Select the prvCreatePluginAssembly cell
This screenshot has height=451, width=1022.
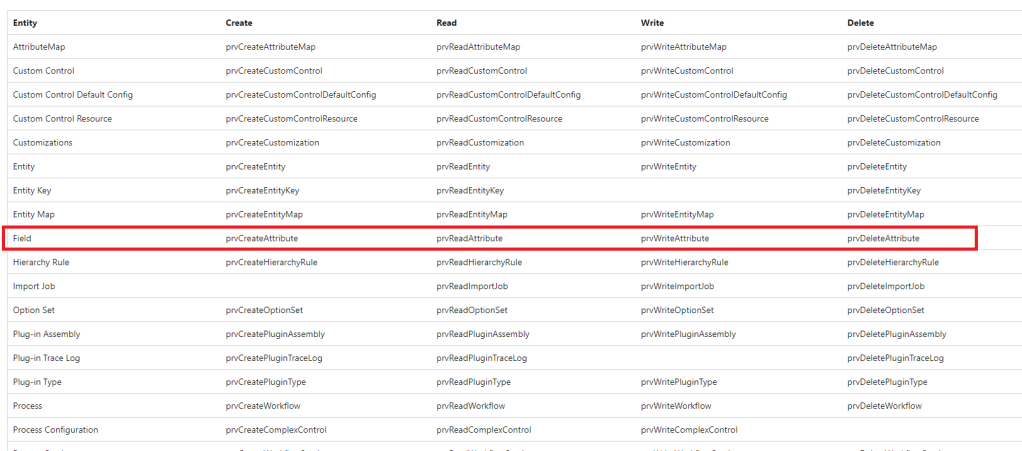[x=275, y=334]
